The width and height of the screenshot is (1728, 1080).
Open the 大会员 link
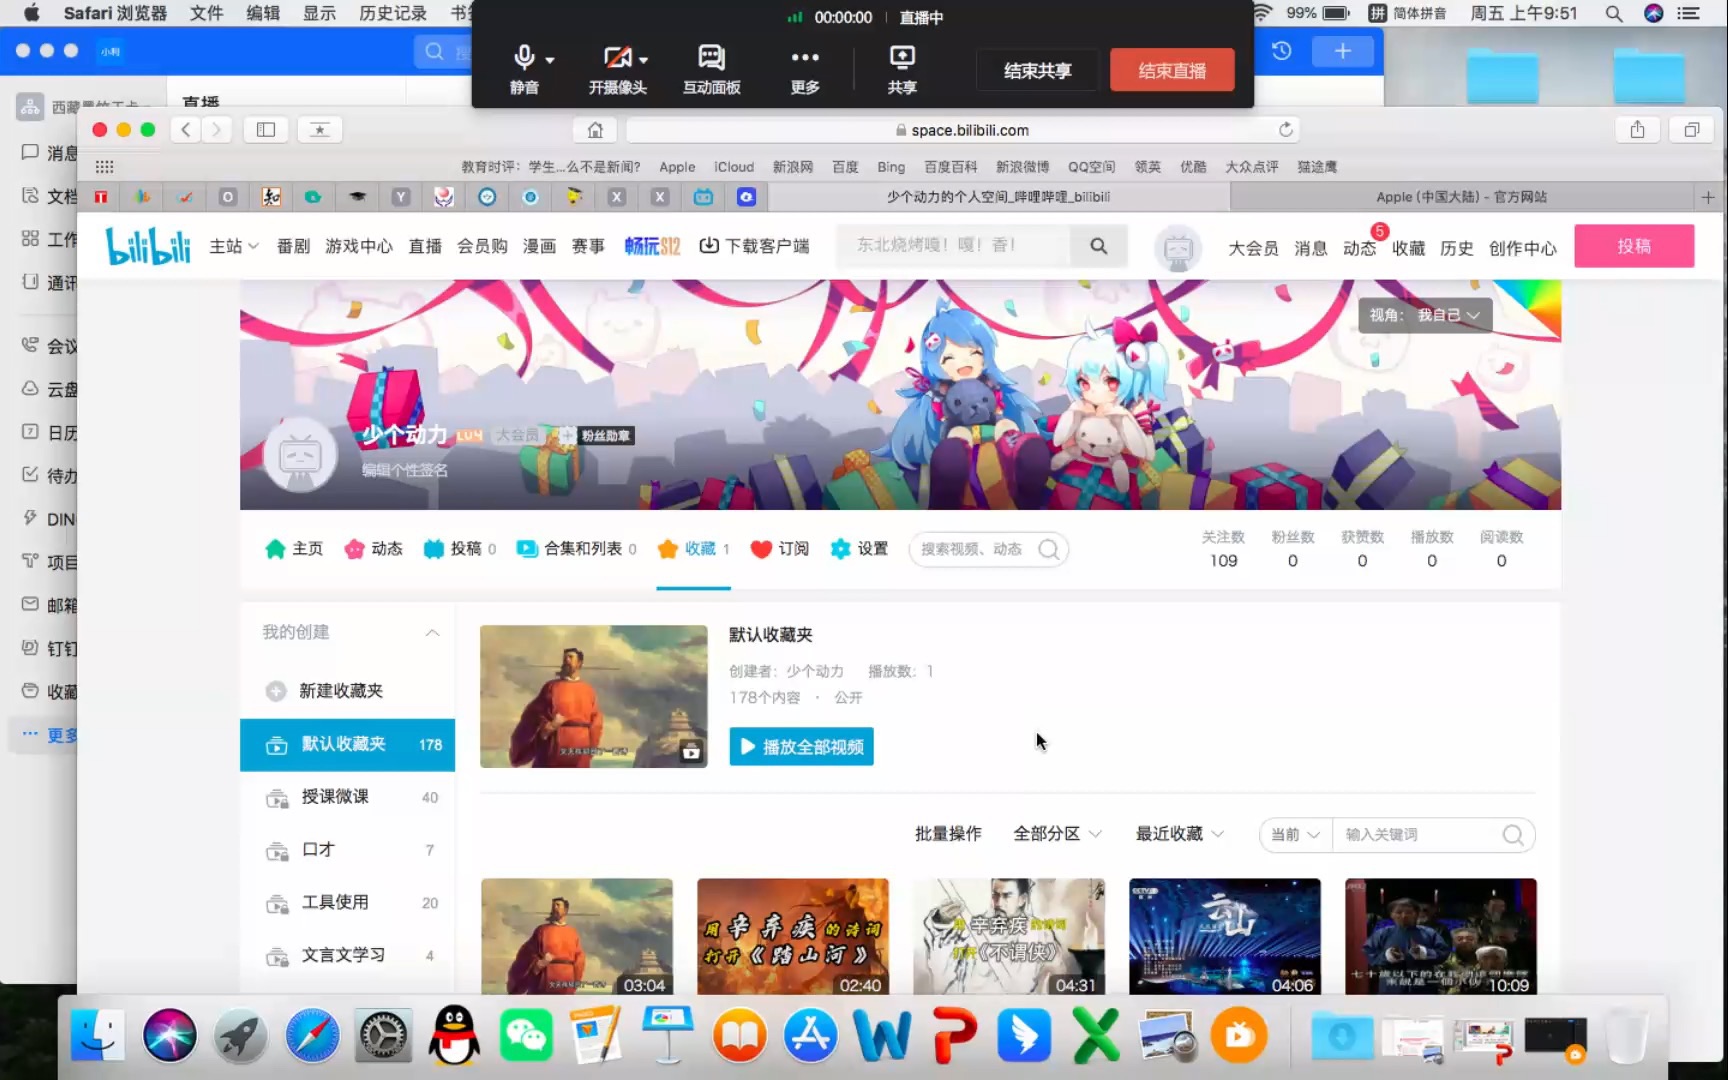click(1253, 248)
